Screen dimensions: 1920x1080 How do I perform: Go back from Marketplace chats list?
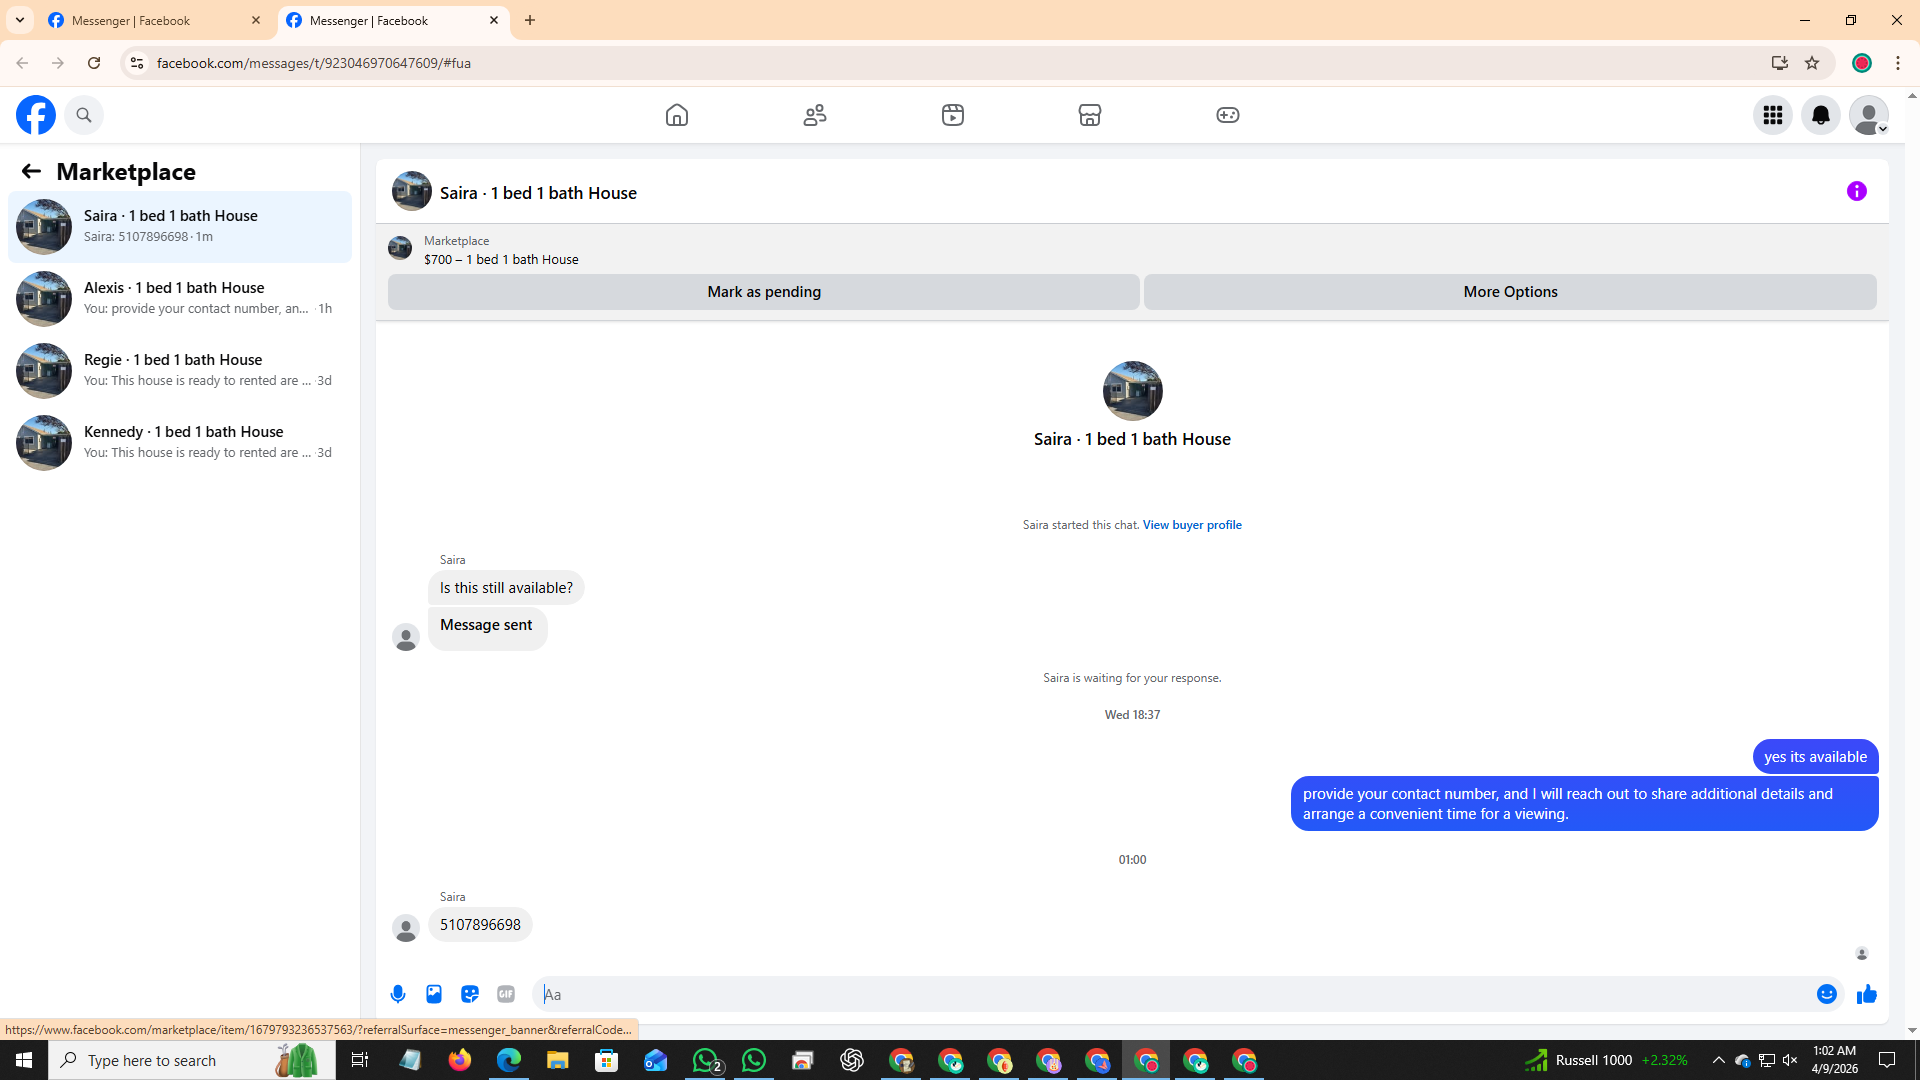(x=31, y=172)
